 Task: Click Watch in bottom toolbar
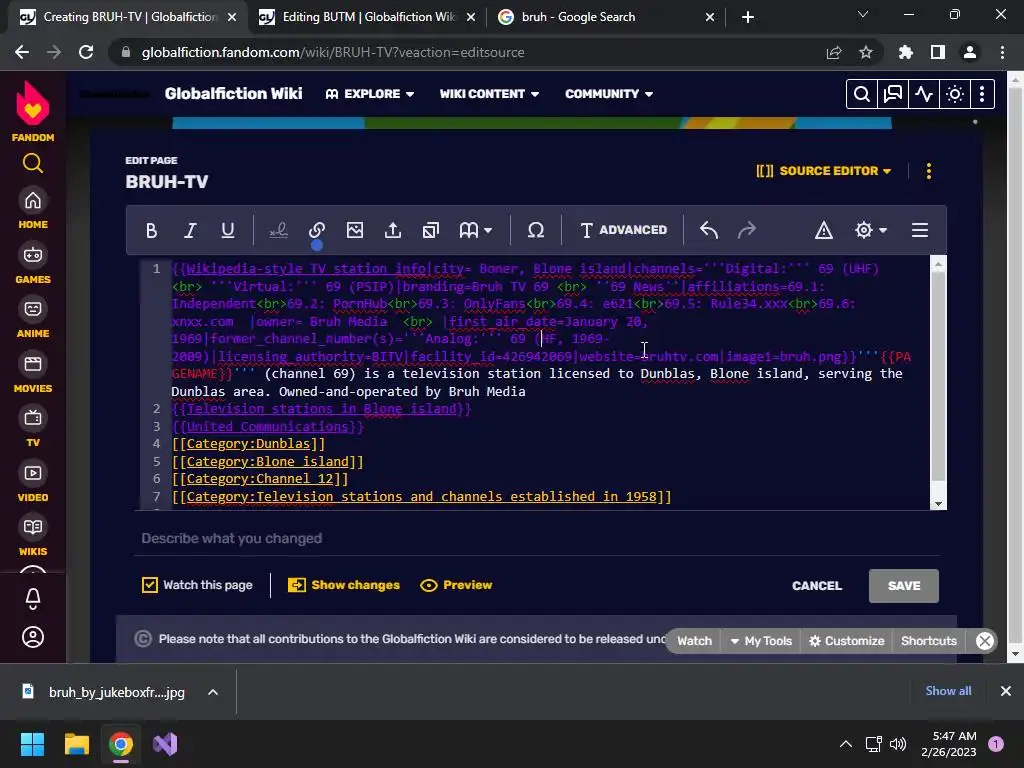pyautogui.click(x=694, y=641)
